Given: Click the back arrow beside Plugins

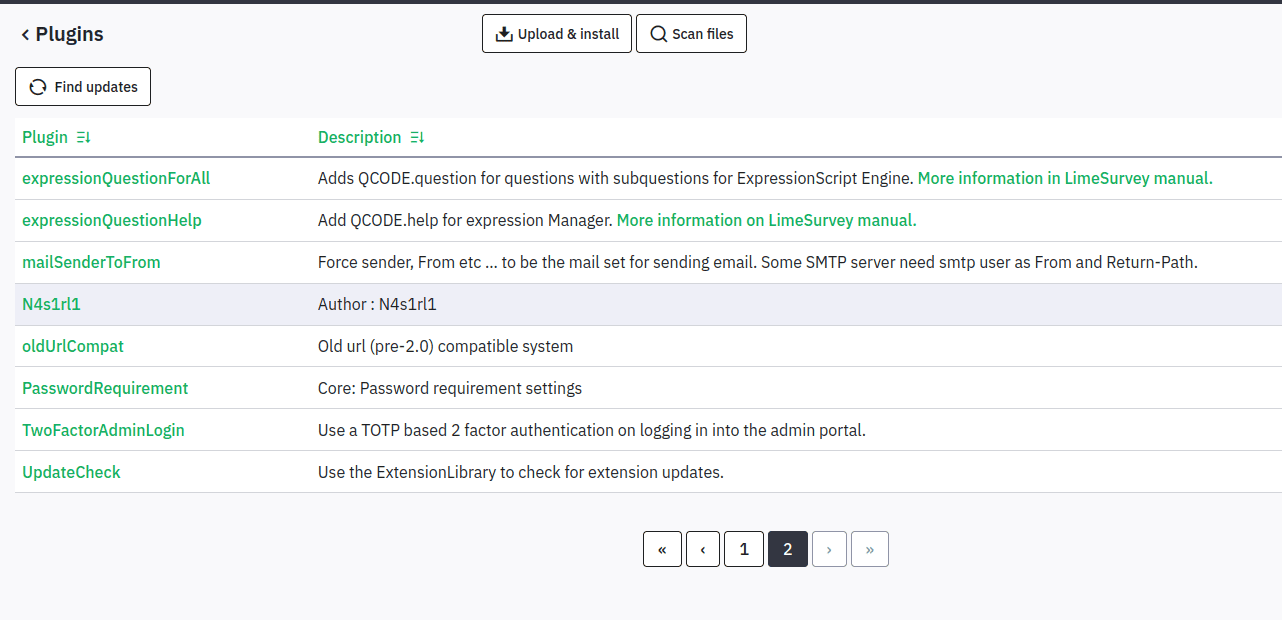Looking at the screenshot, I should (x=25, y=35).
